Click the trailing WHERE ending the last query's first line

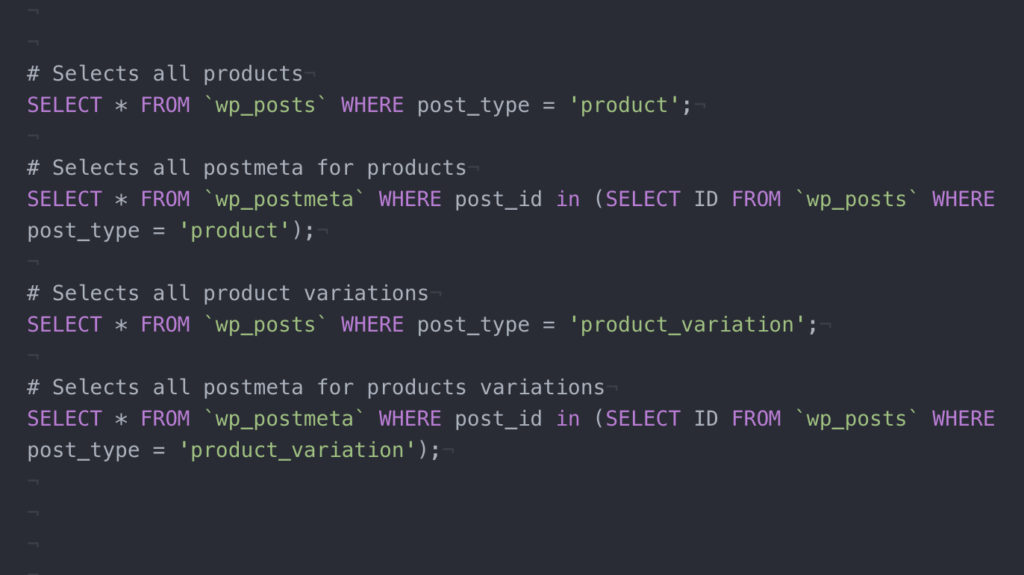[x=963, y=419]
